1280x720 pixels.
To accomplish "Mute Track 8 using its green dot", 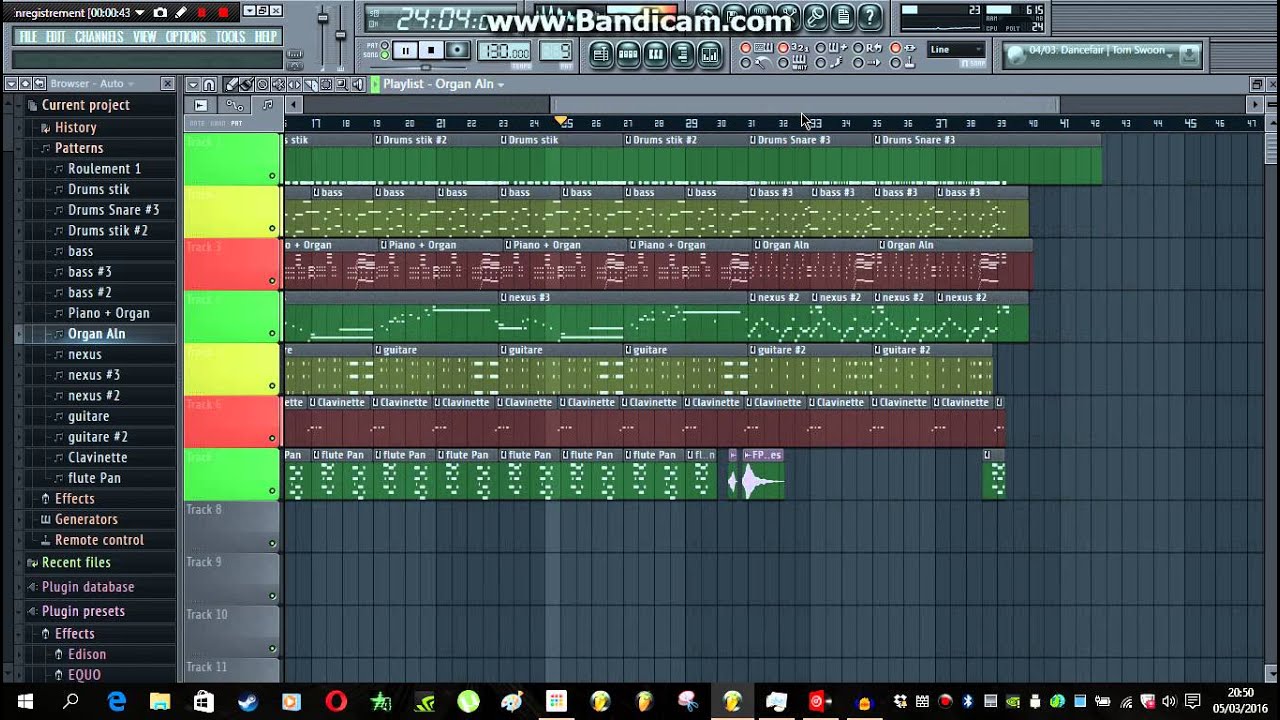I will (272, 543).
